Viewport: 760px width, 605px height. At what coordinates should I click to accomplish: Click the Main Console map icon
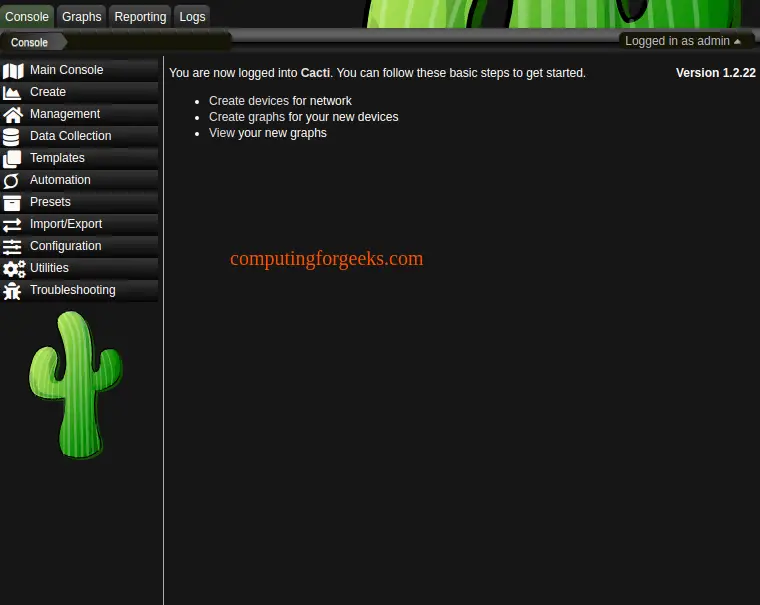tap(13, 71)
